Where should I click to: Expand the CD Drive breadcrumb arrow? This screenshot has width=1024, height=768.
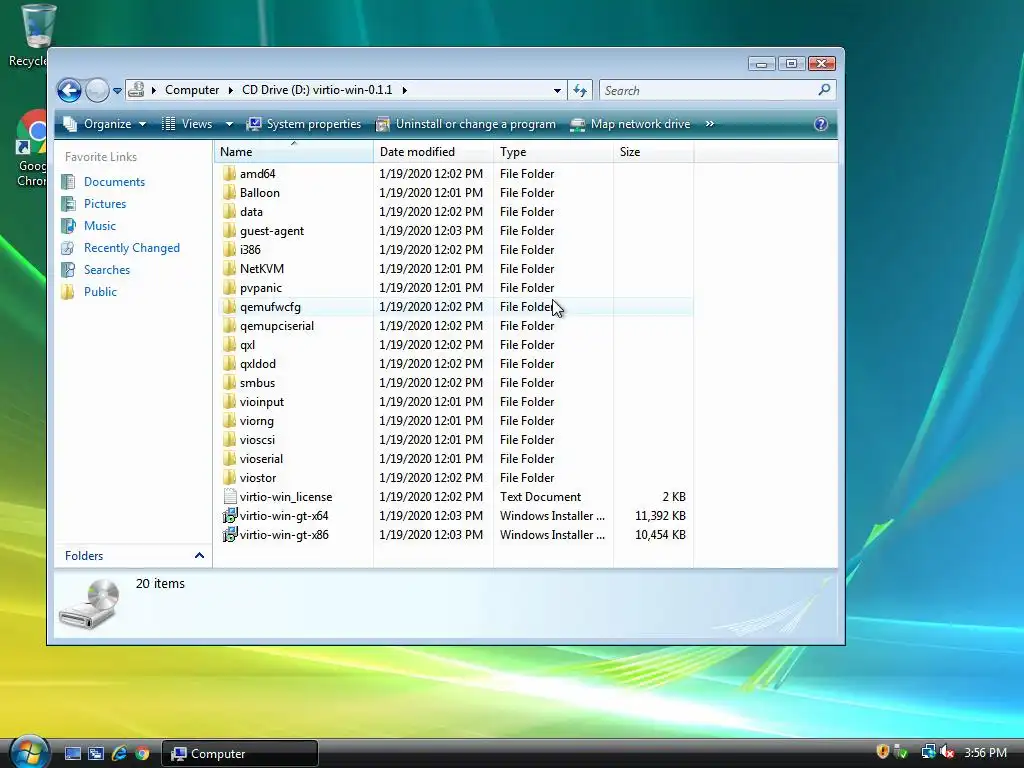tap(404, 90)
